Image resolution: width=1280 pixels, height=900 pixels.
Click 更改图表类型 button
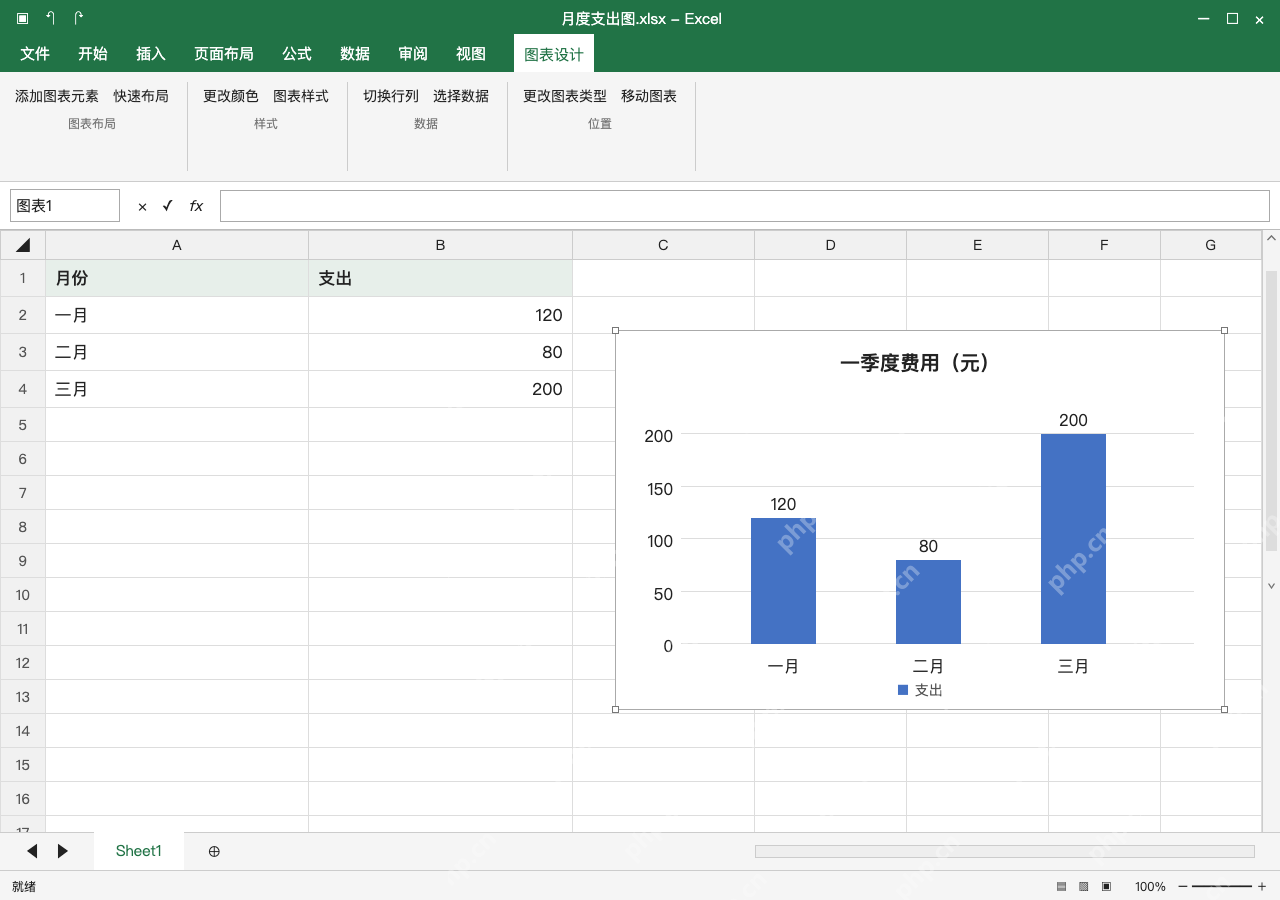[565, 96]
